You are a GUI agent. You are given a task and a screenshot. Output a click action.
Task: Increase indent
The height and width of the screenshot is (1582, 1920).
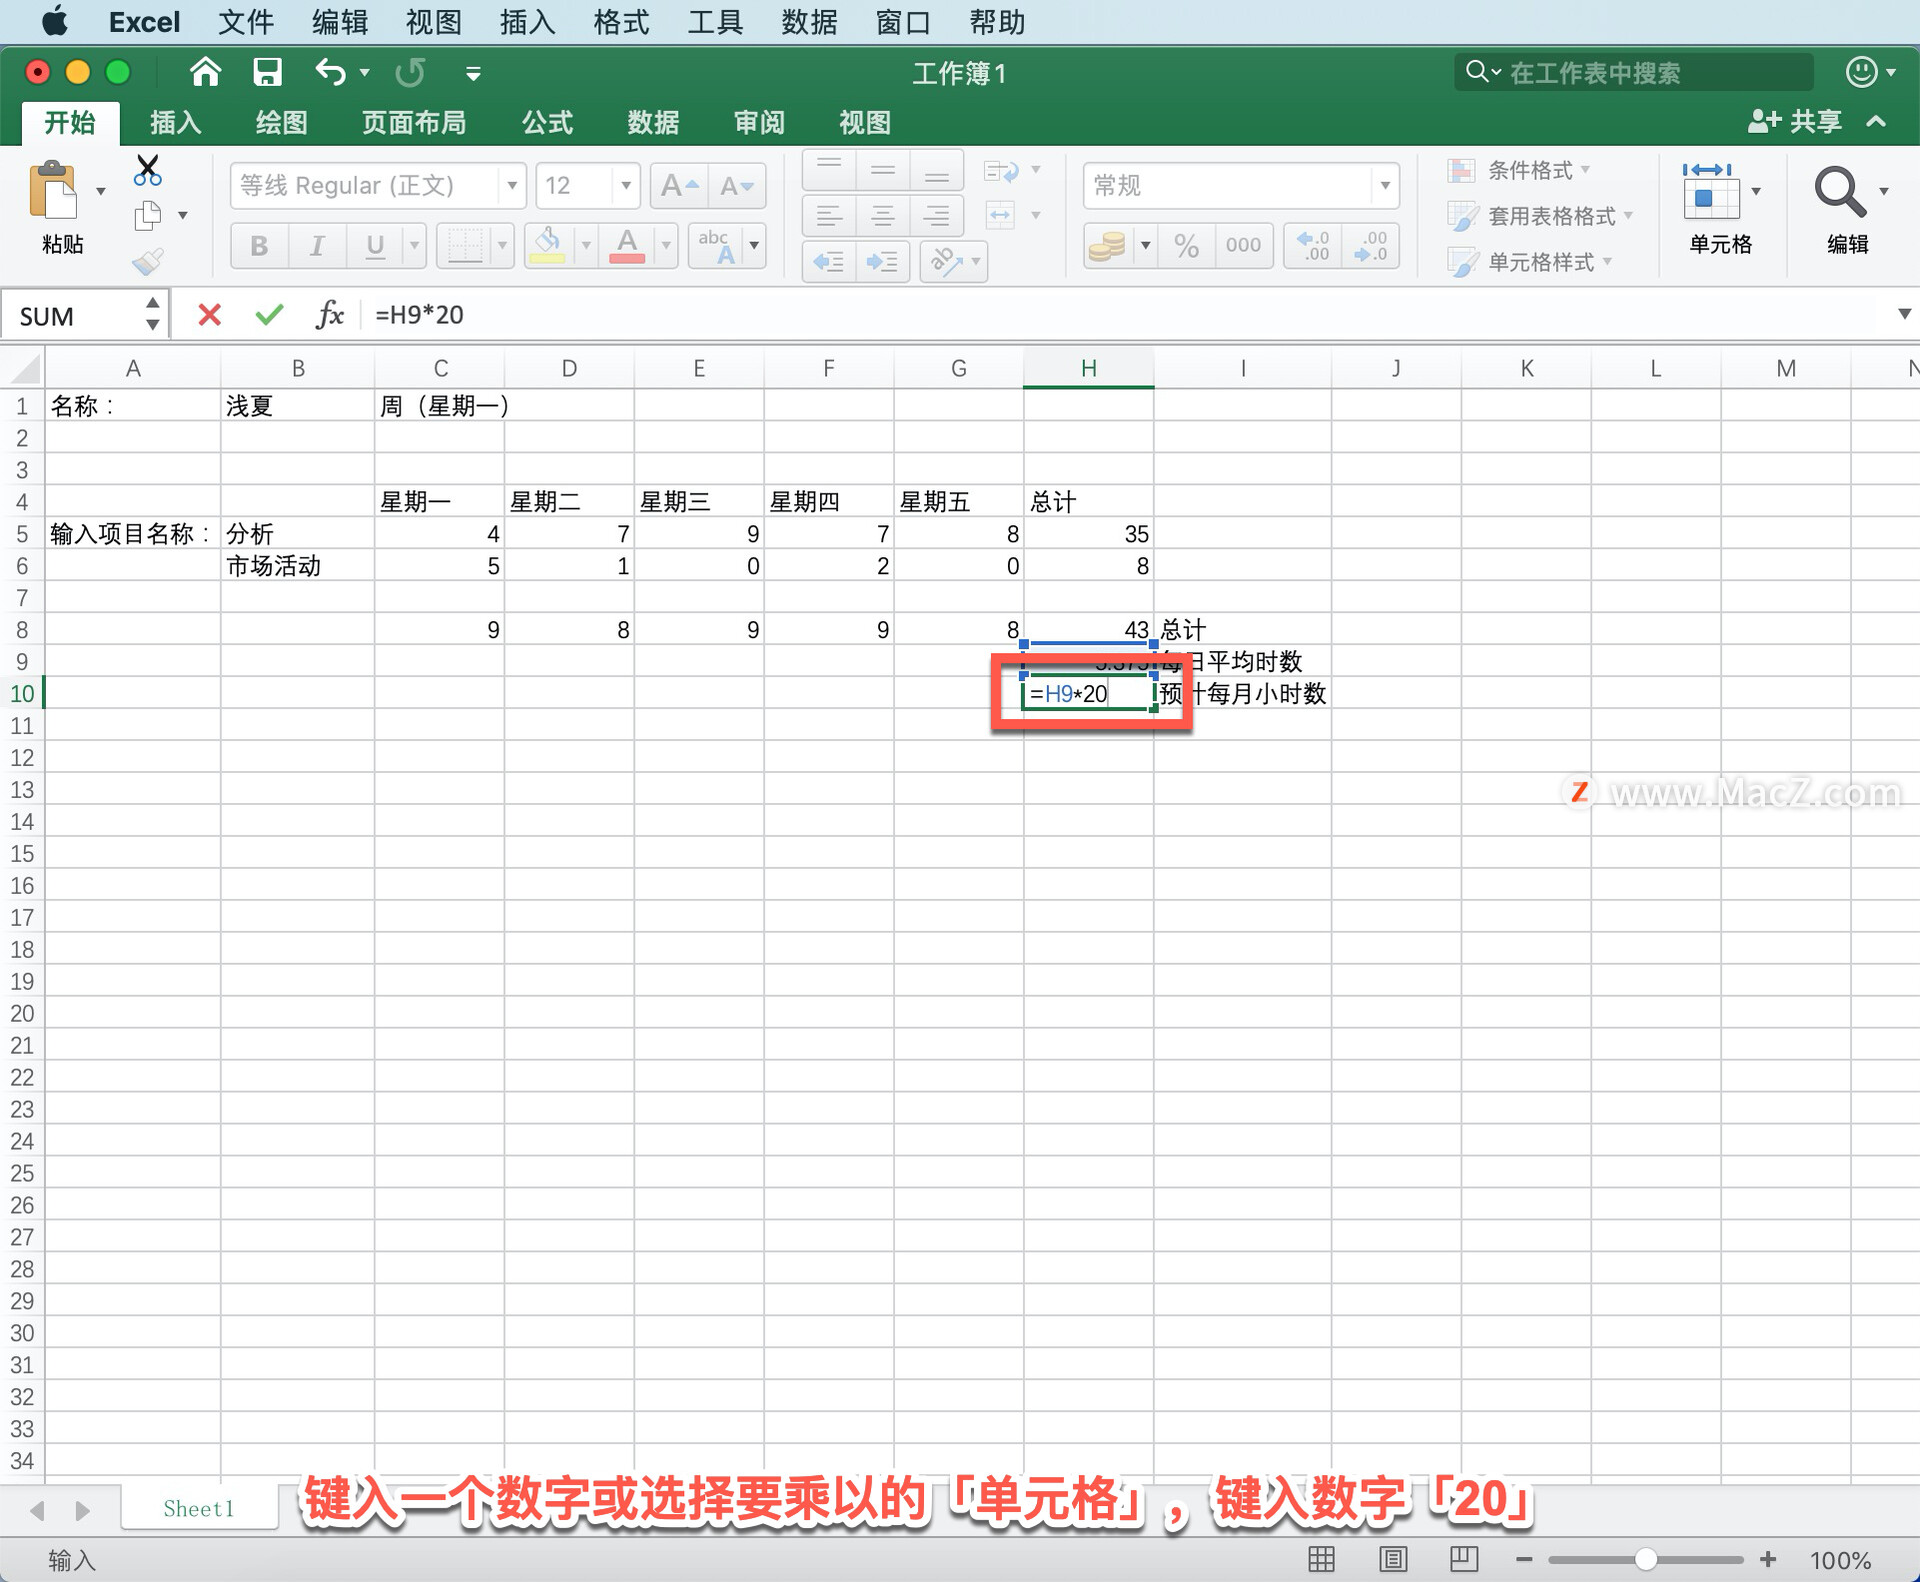click(x=882, y=262)
